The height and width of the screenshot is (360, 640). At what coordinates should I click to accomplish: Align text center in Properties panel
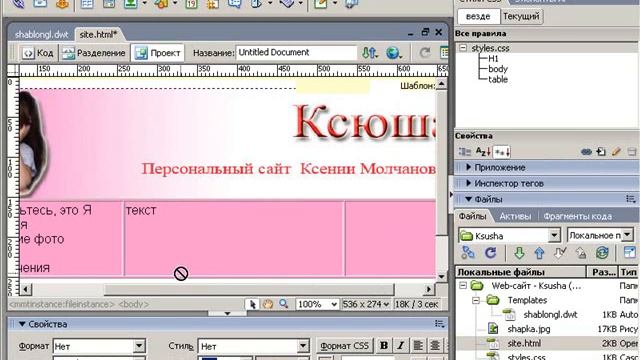(435, 346)
